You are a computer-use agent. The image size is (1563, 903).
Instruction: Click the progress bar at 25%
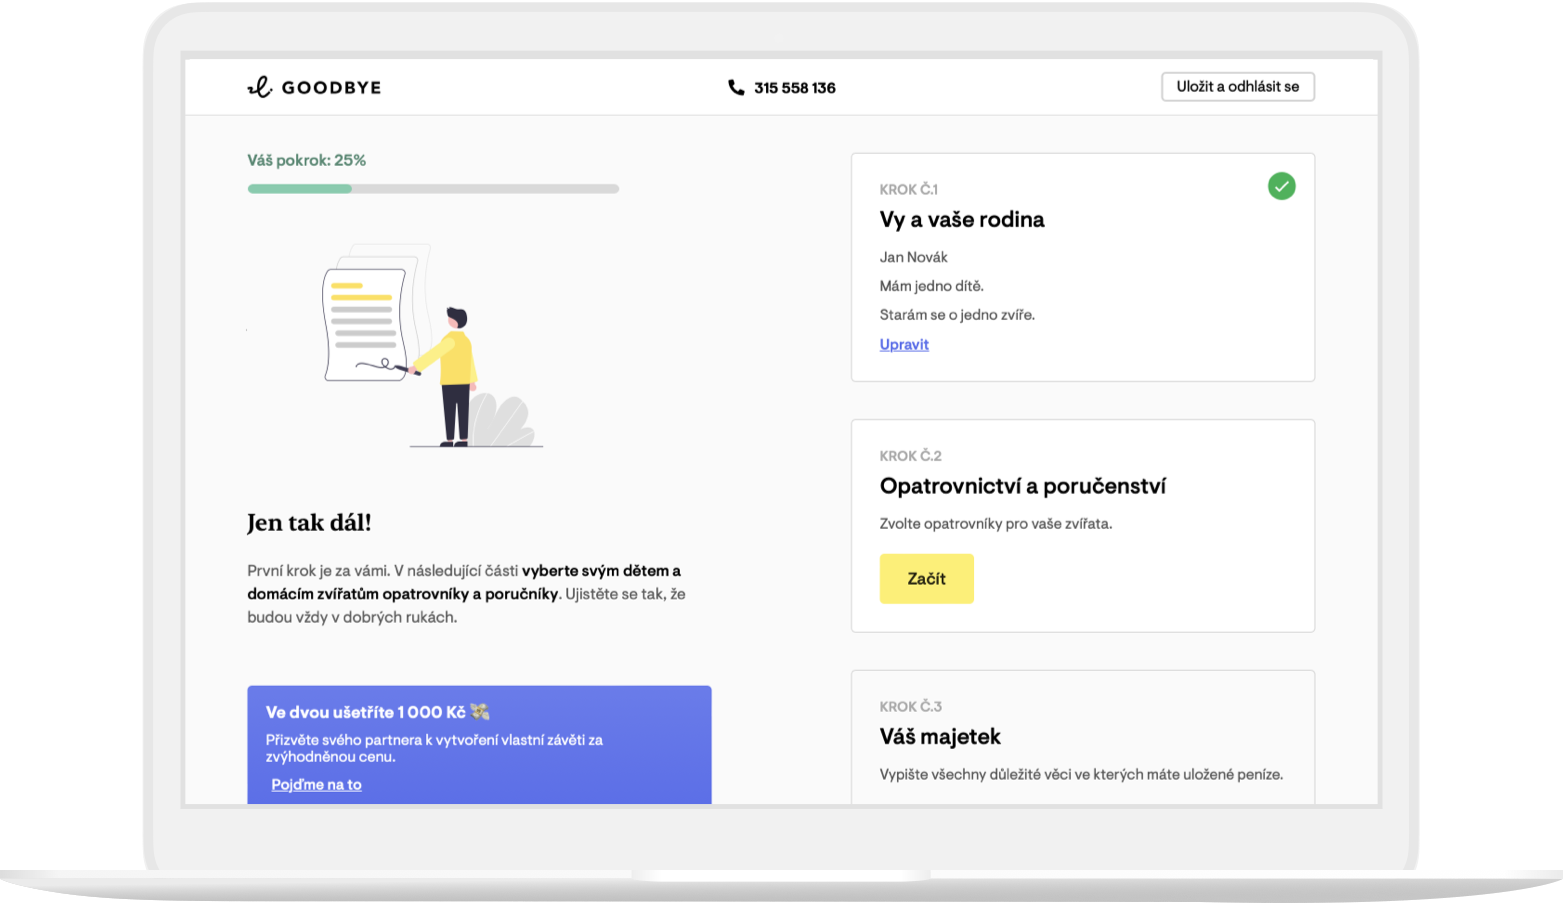coord(433,189)
